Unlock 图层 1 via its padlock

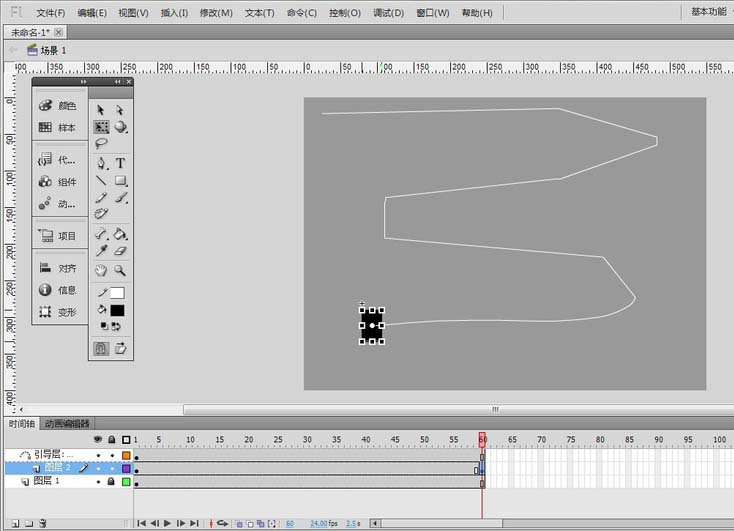pyautogui.click(x=111, y=481)
